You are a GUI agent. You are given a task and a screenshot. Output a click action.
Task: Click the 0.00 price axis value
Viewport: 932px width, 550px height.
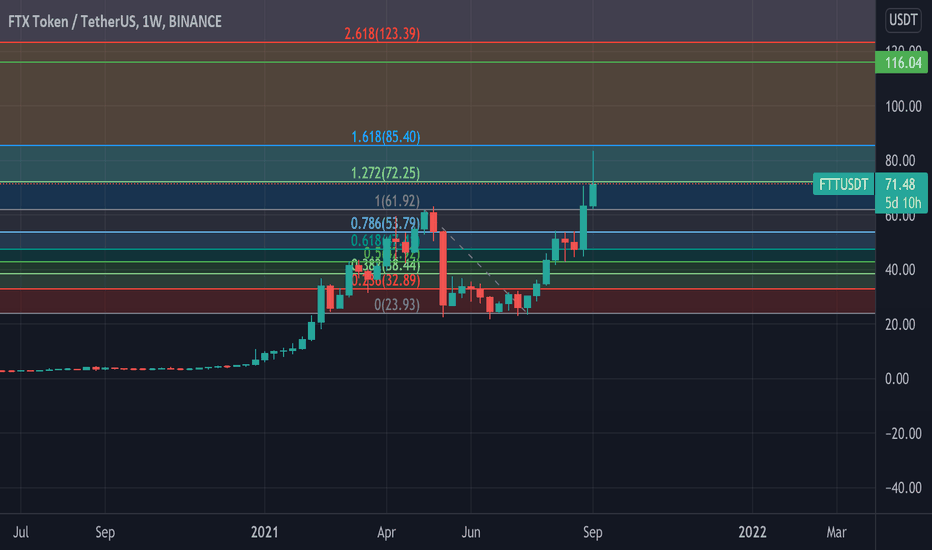[x=897, y=379]
